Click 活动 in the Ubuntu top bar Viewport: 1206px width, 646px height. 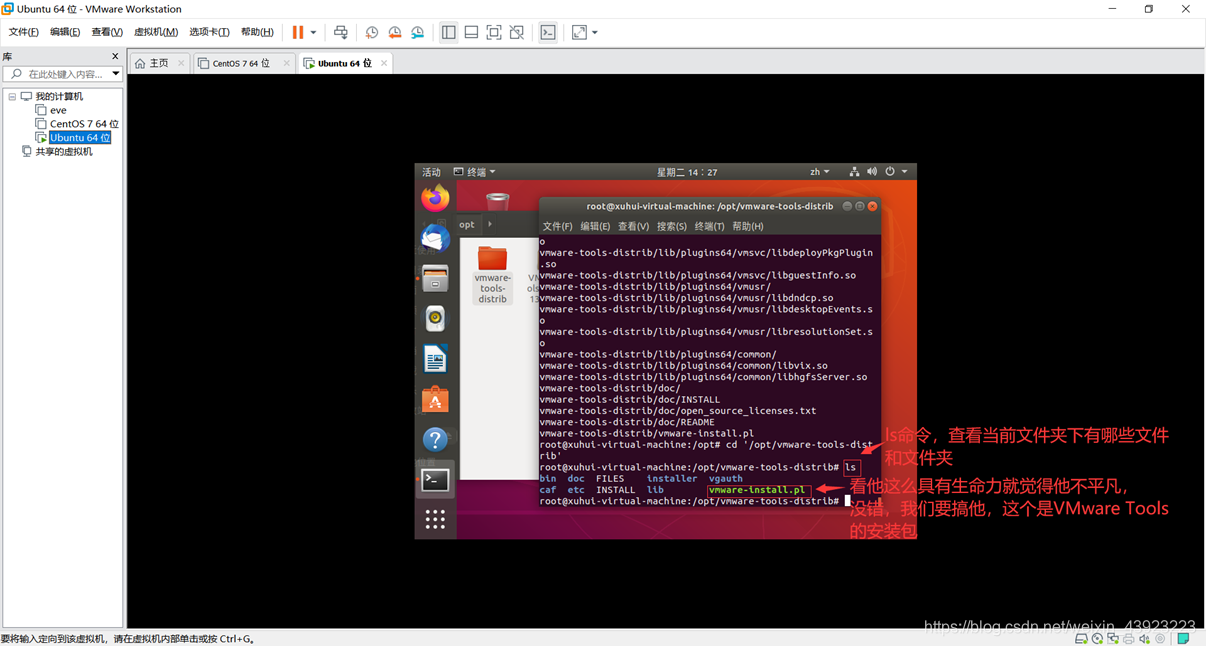431,172
